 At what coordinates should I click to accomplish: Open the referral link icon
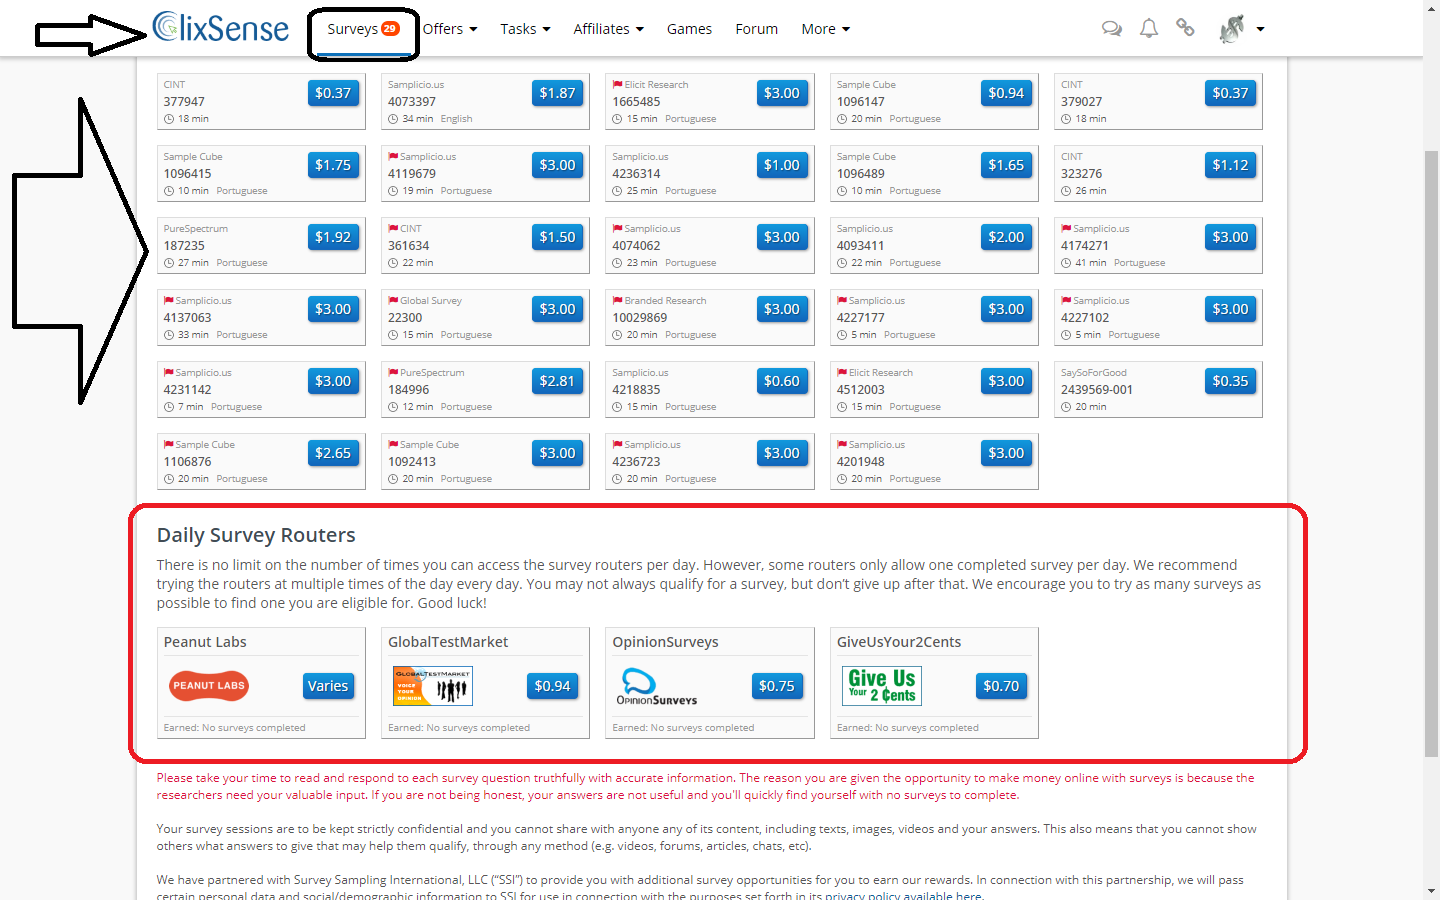(x=1185, y=28)
